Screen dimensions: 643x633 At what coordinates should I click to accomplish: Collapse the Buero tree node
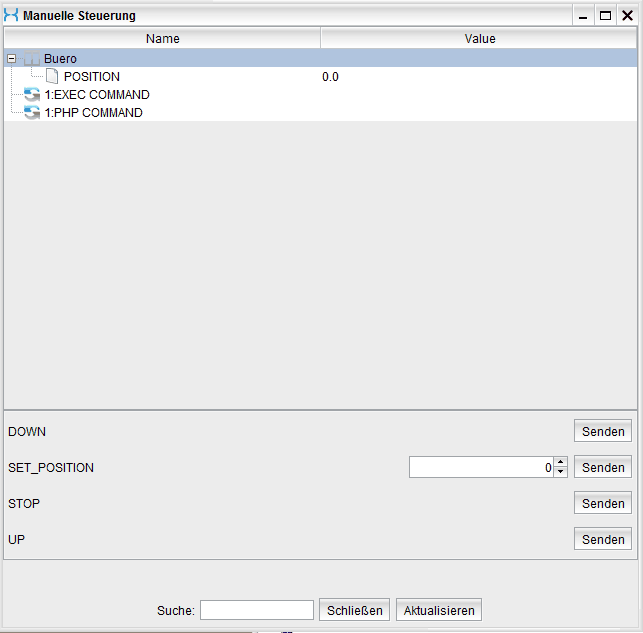tap(11, 59)
